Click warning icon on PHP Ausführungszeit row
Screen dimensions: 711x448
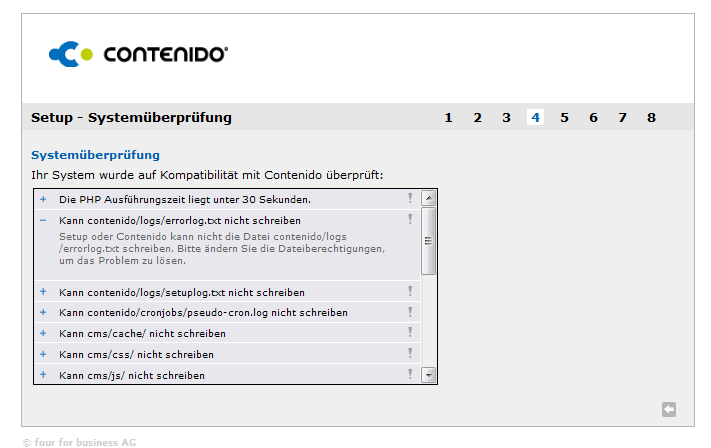[410, 198]
